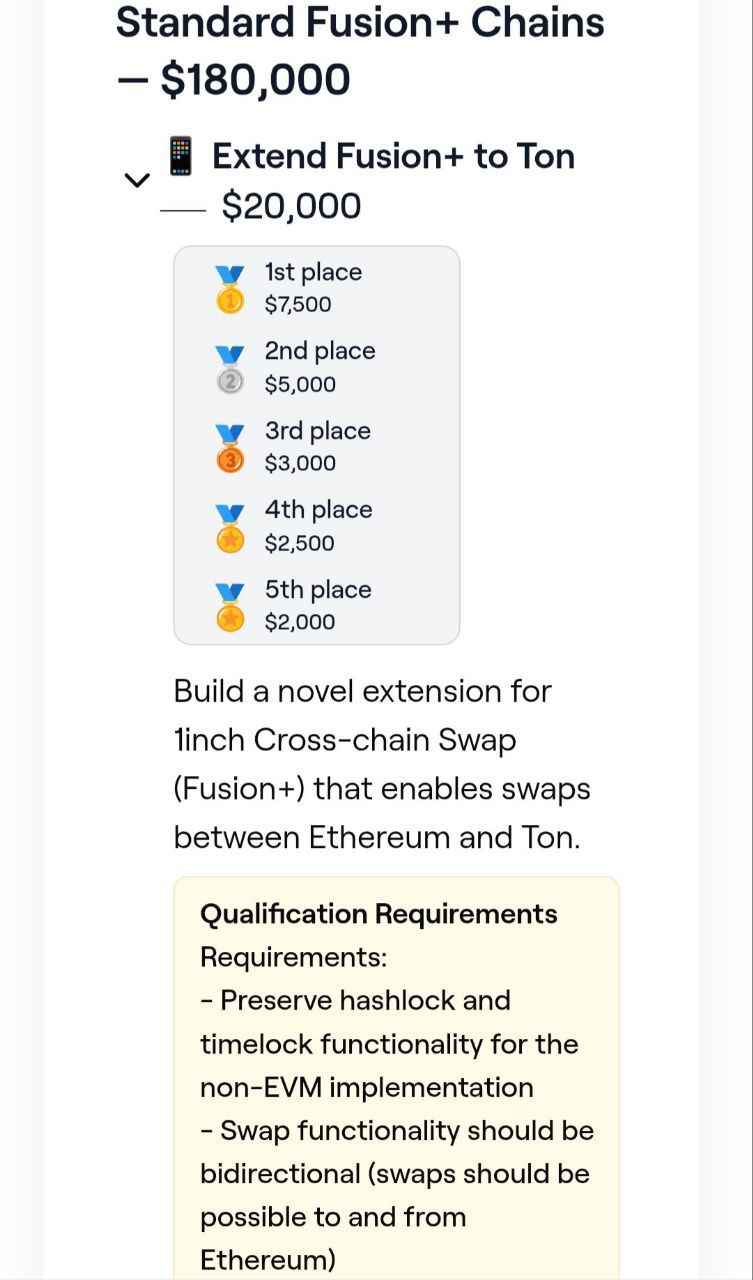Click the bronze 3rd place medal icon
Screen dimensions: 753x1280
[230, 447]
